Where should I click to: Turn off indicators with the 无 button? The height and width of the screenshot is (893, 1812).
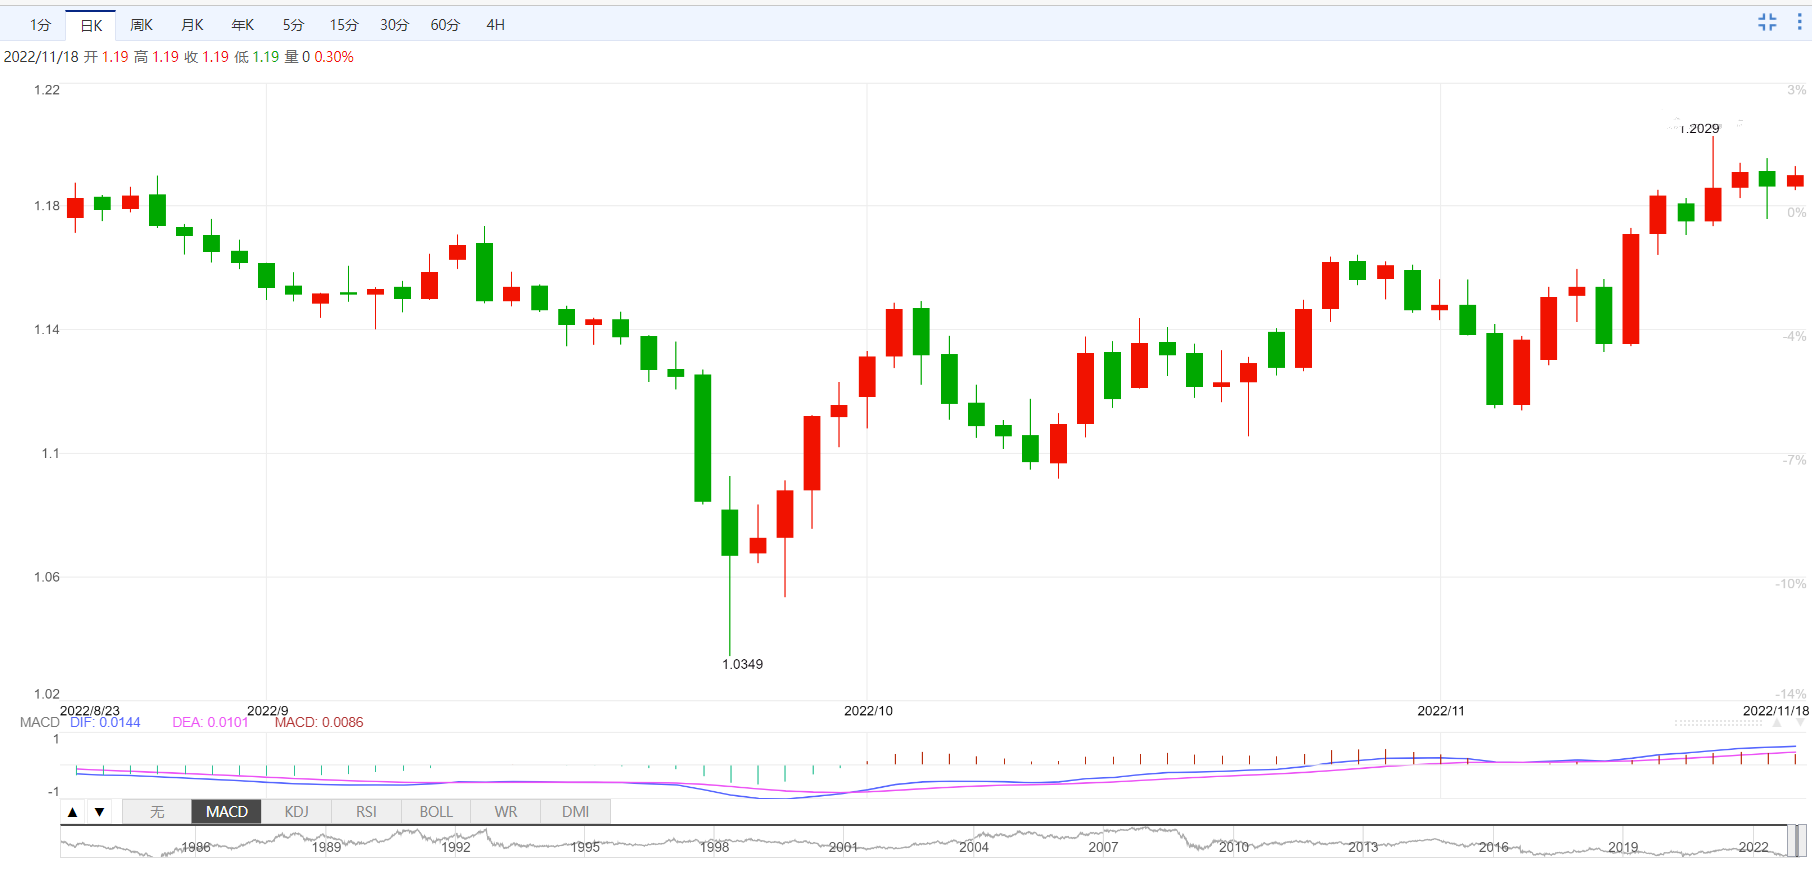point(157,812)
